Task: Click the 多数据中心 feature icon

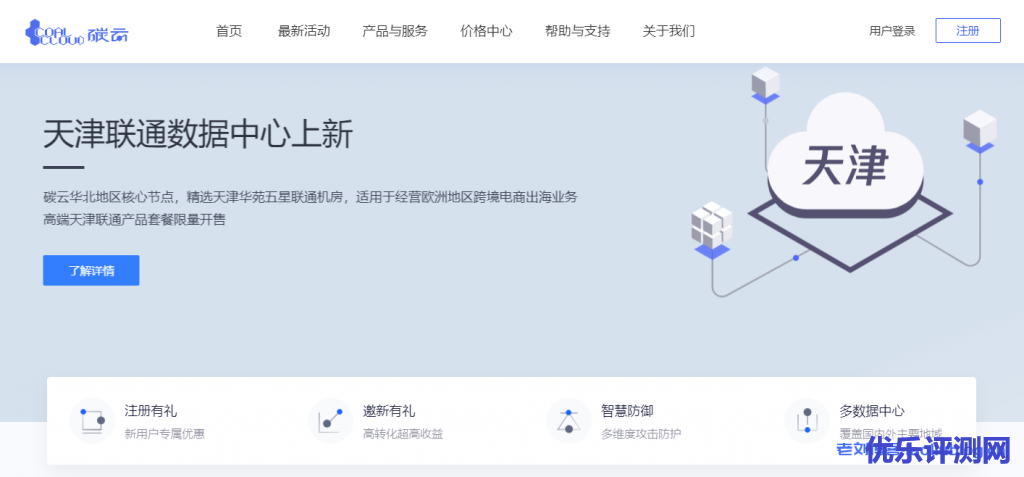Action: coord(807,421)
